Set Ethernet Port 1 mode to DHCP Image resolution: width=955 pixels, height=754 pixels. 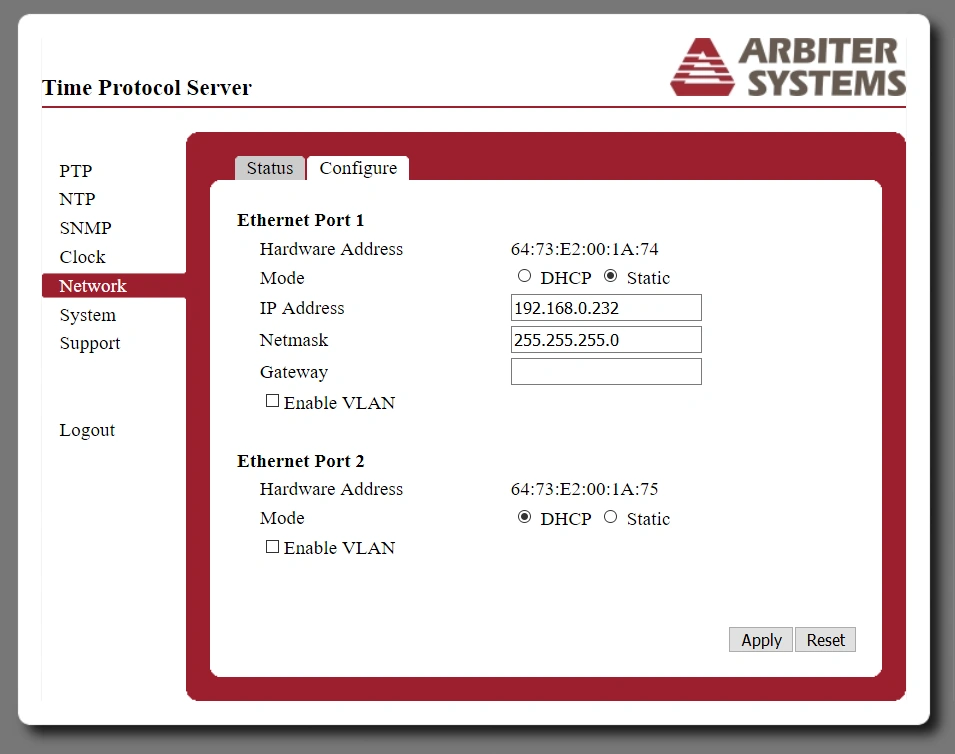tap(524, 277)
